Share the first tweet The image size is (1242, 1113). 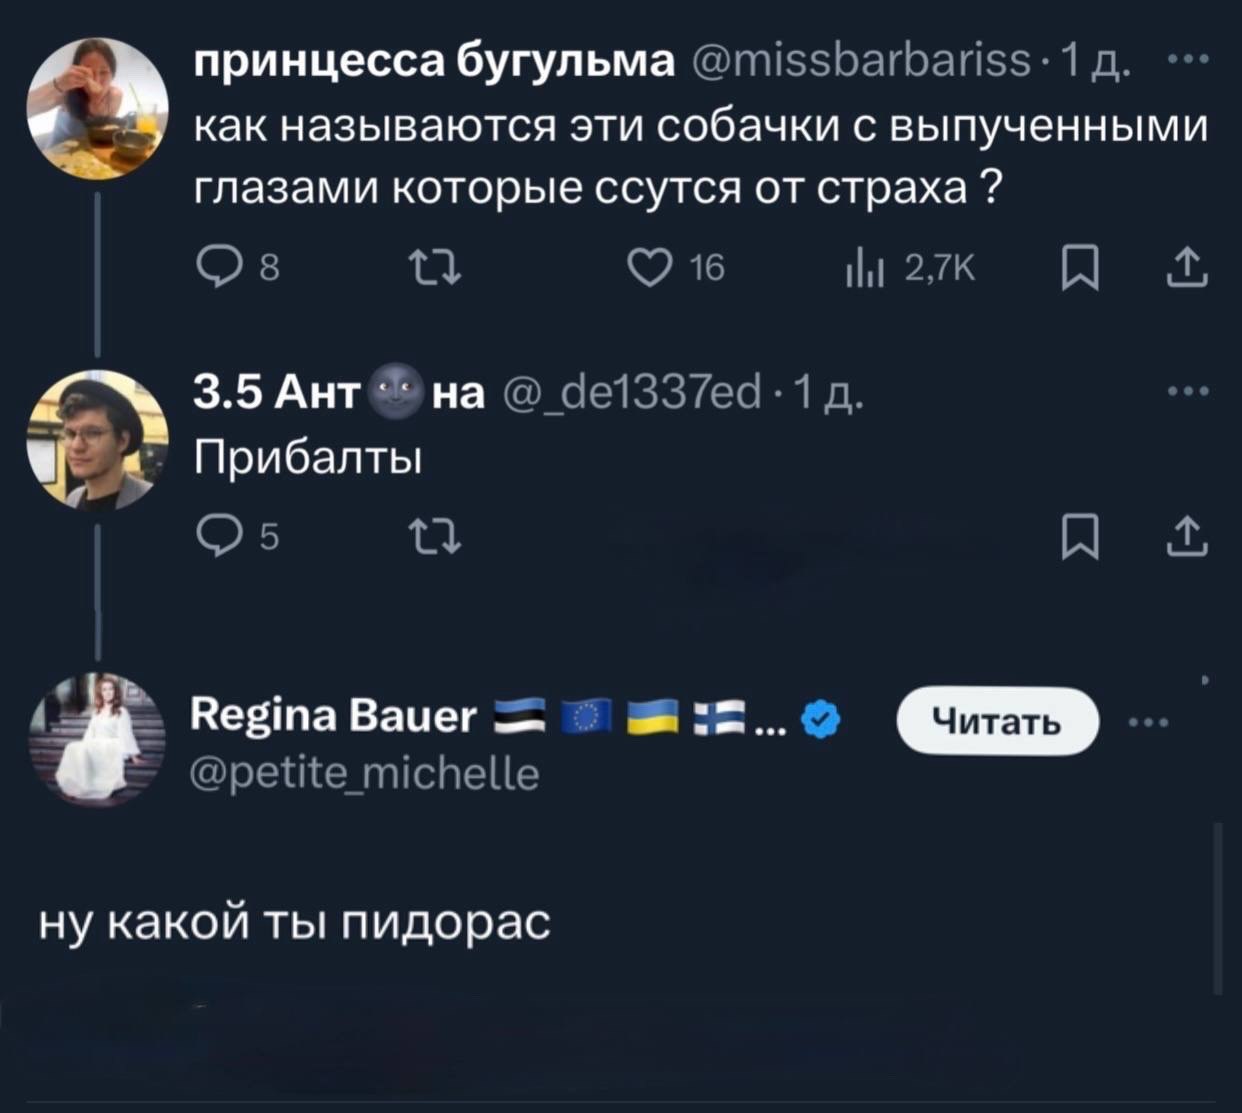(1187, 267)
